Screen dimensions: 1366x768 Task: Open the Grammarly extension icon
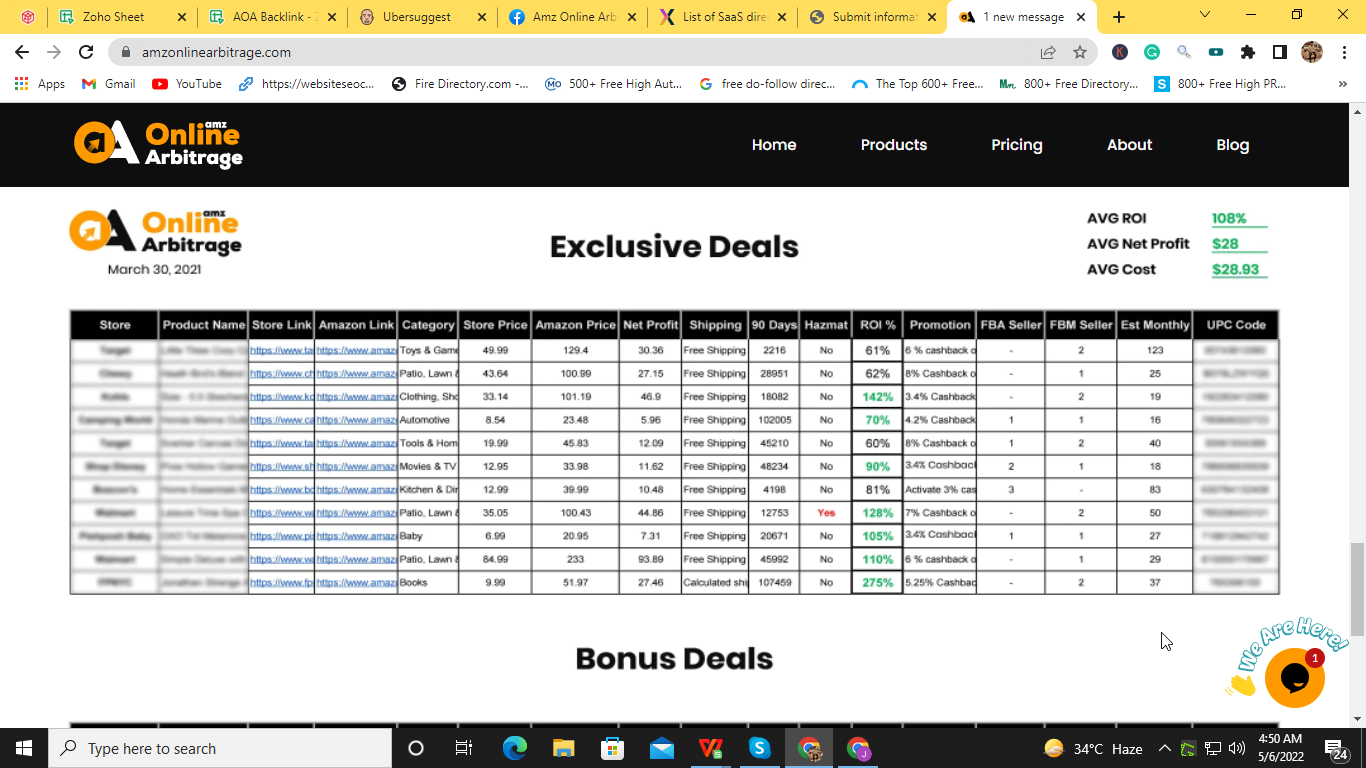tap(1152, 52)
